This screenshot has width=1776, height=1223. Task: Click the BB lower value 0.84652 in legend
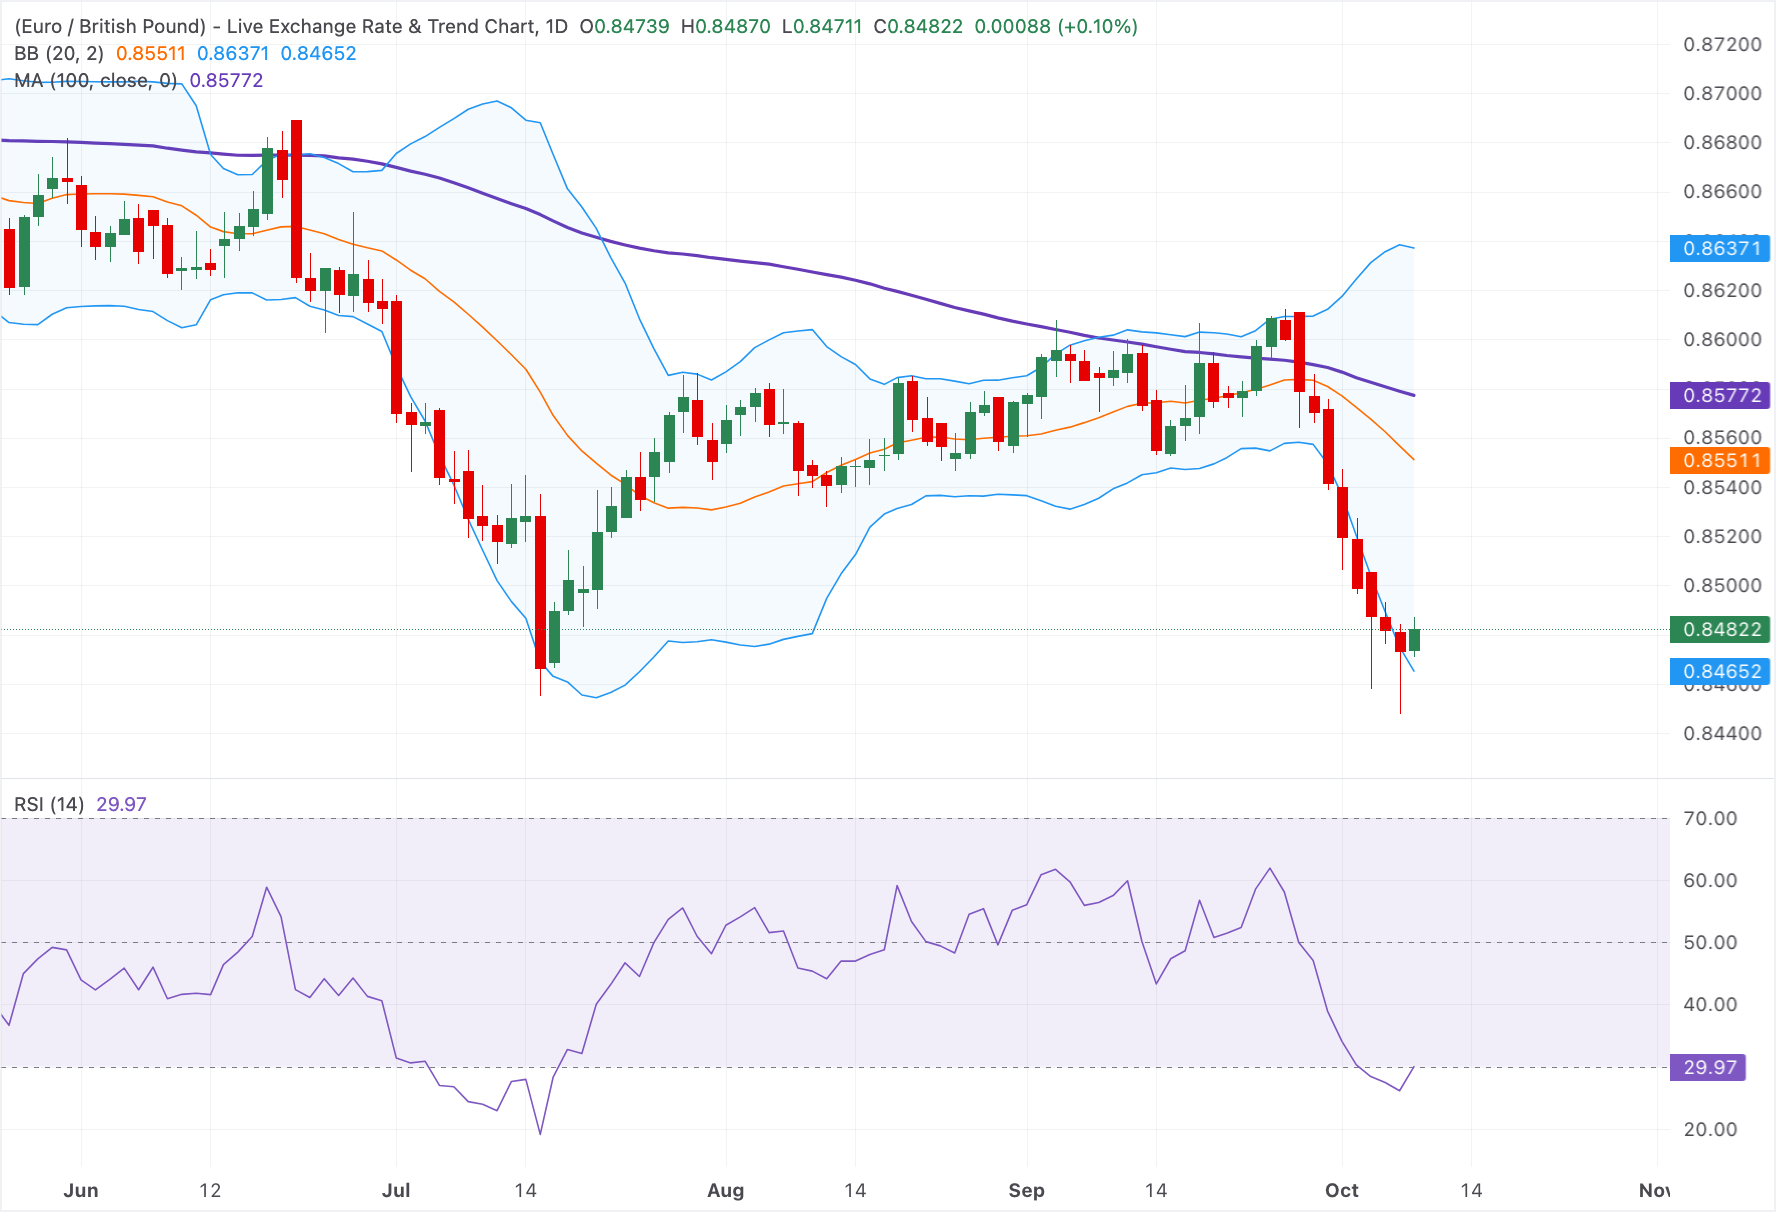click(318, 53)
